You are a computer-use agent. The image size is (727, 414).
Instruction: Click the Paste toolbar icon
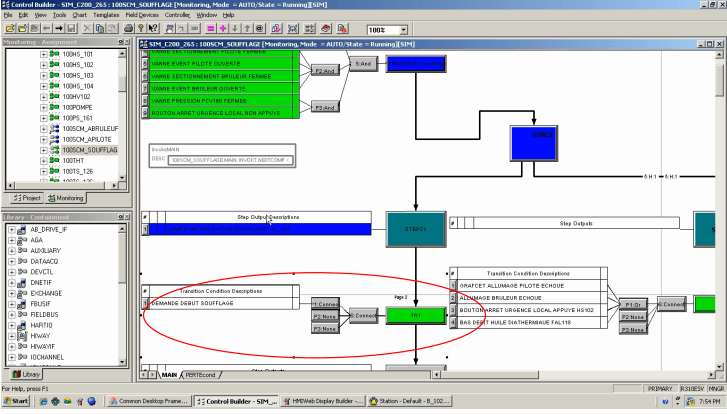[x=112, y=29]
